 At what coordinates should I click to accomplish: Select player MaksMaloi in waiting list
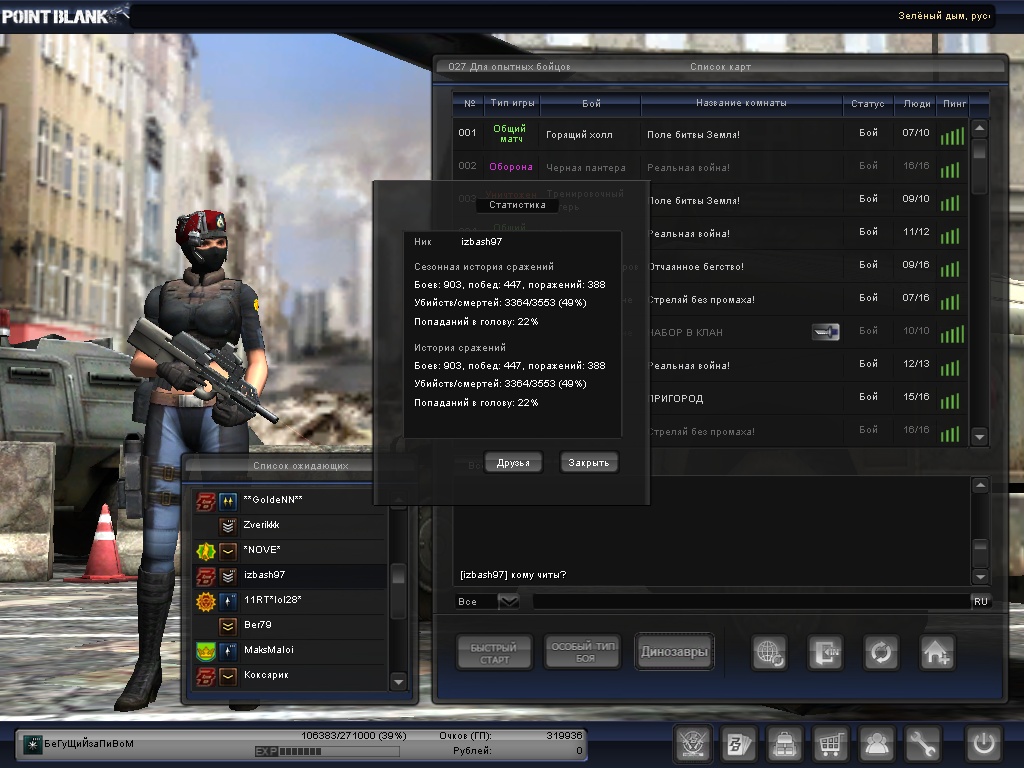[289, 651]
